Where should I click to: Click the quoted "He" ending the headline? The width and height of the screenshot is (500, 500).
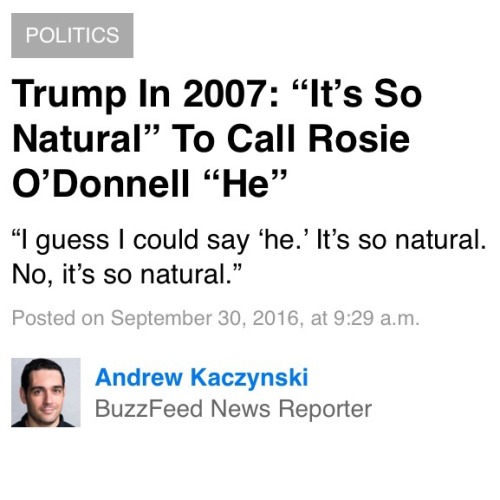(246, 183)
